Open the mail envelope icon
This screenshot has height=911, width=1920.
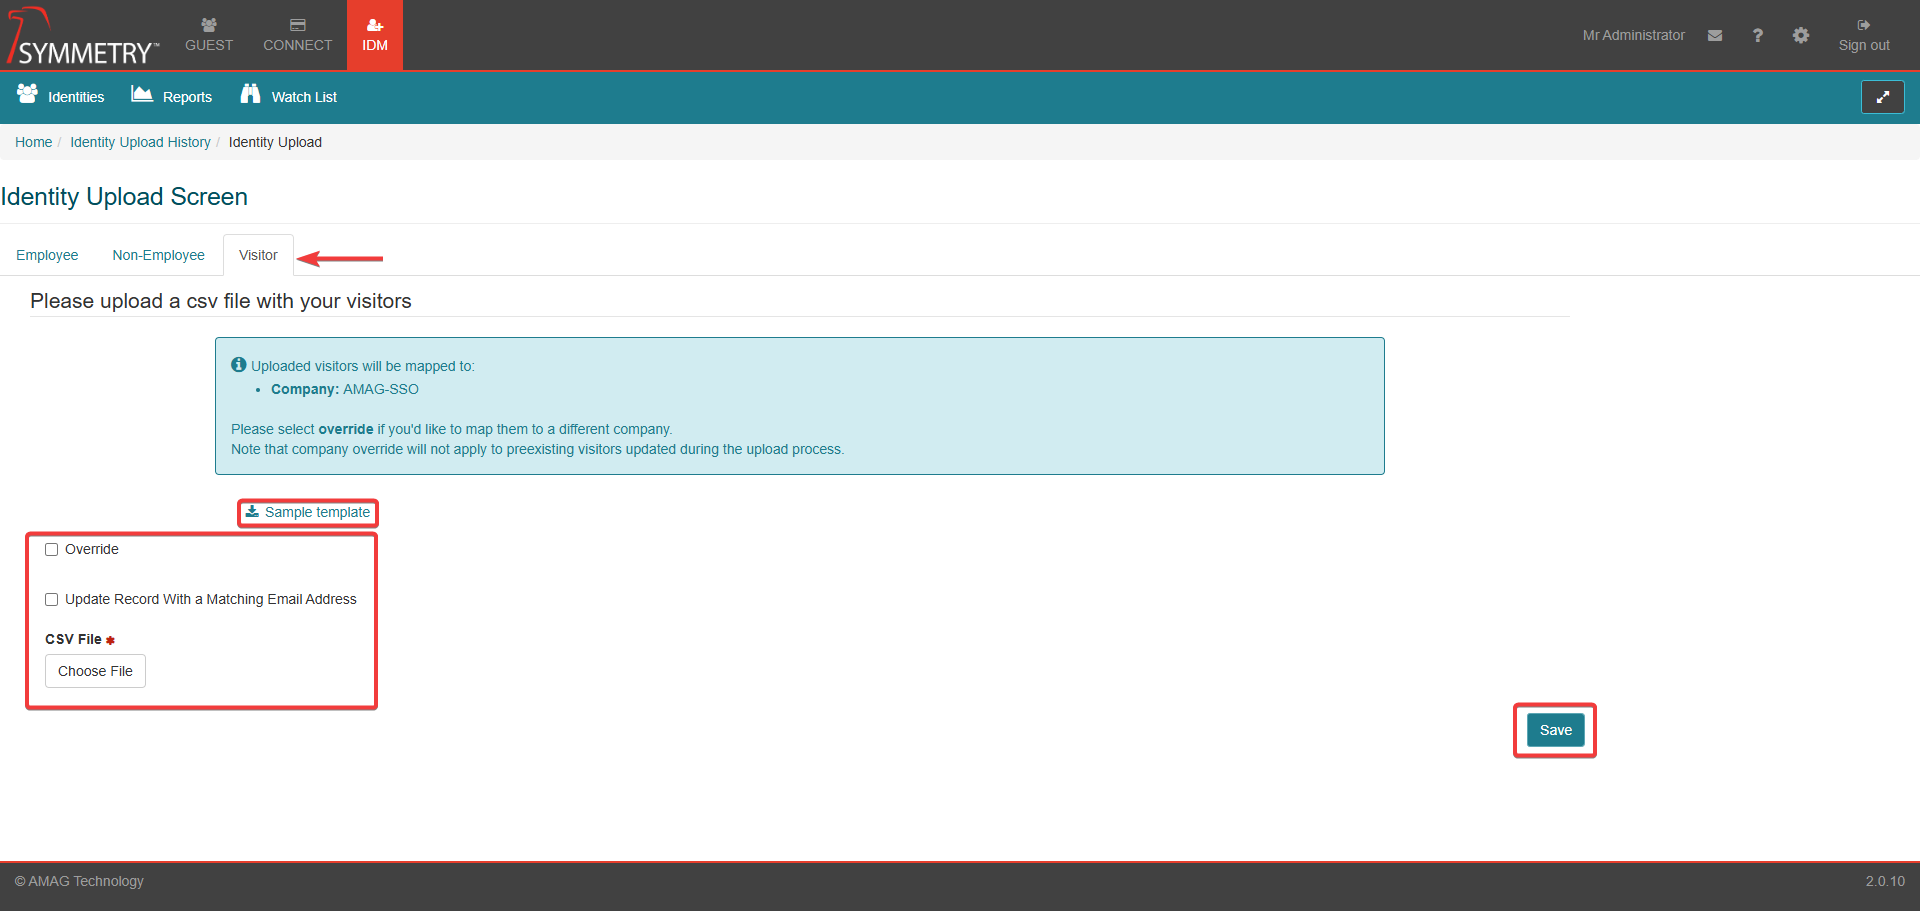[1715, 35]
